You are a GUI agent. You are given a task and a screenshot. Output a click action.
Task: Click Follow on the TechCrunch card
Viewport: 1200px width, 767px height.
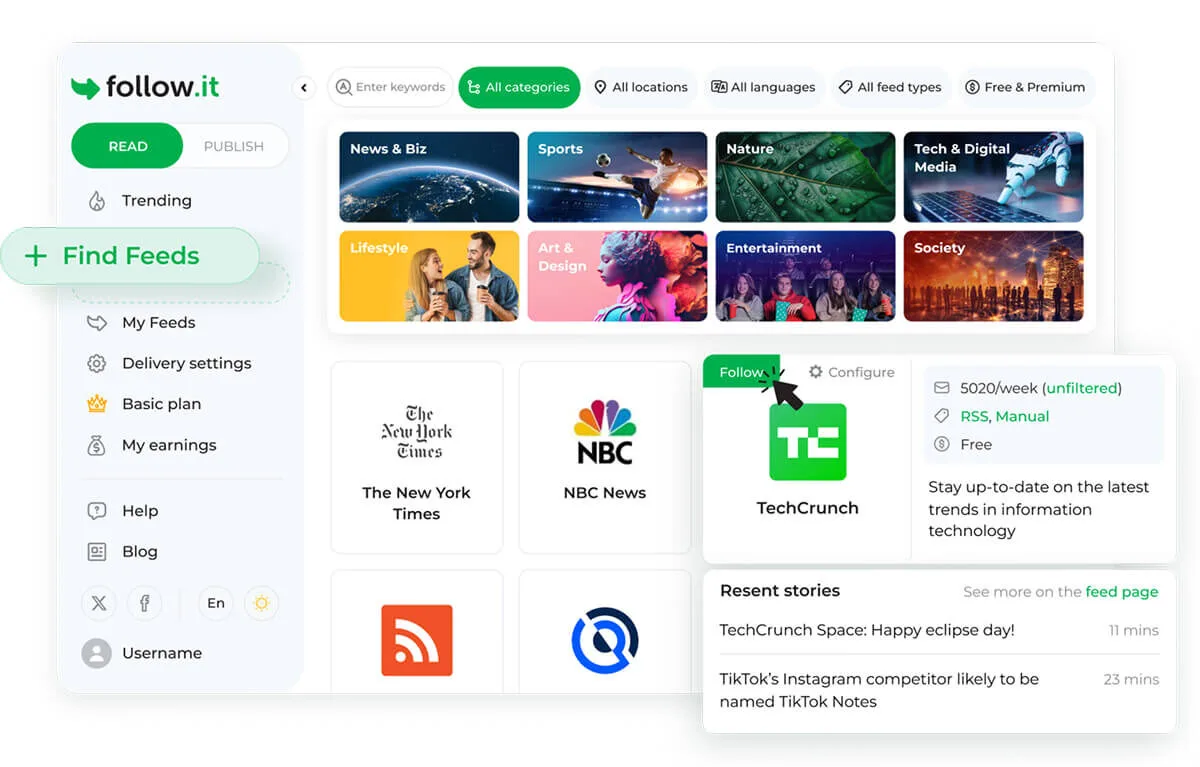[741, 372]
